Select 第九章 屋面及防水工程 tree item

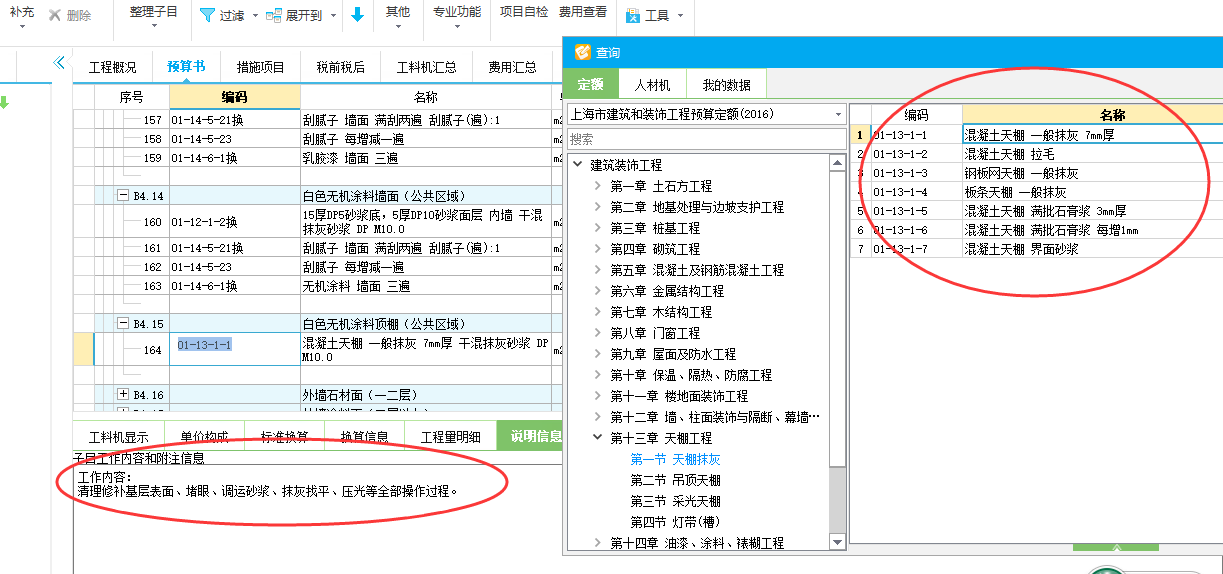point(673,354)
